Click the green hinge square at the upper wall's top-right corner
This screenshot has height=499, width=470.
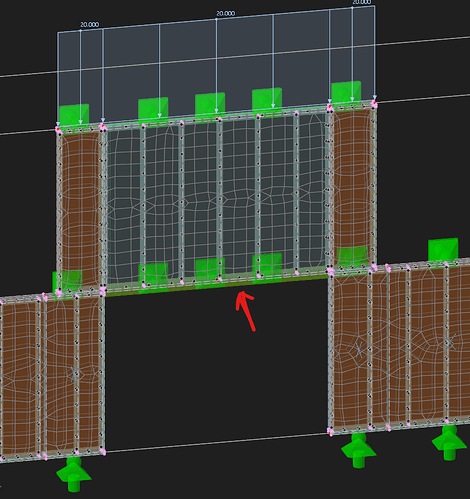(x=346, y=92)
